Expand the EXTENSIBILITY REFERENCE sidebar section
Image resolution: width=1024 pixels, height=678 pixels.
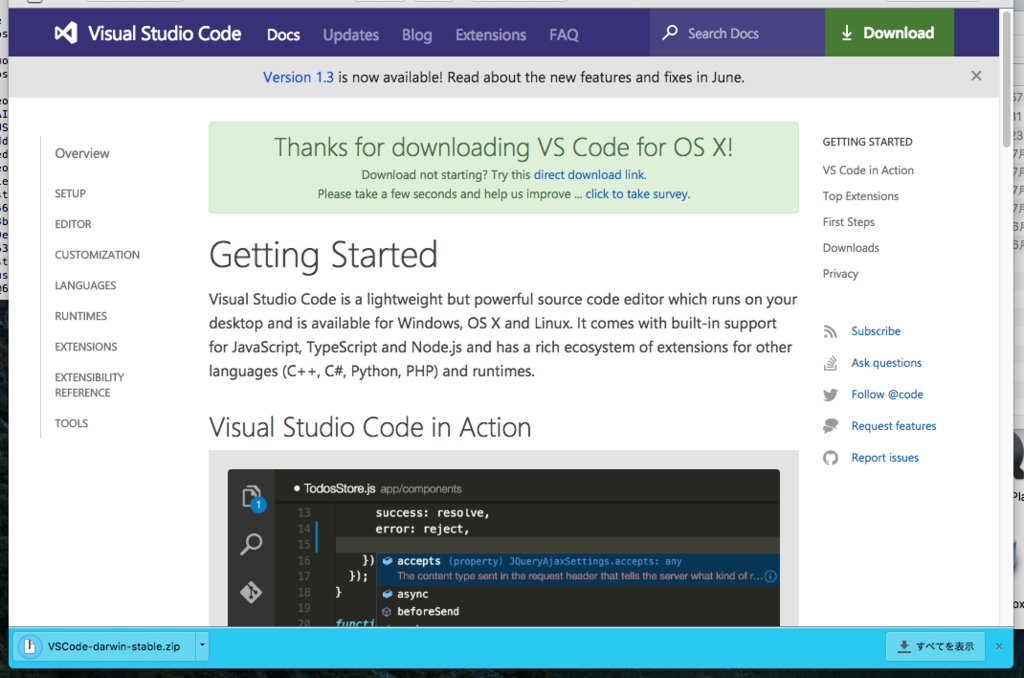(x=89, y=385)
